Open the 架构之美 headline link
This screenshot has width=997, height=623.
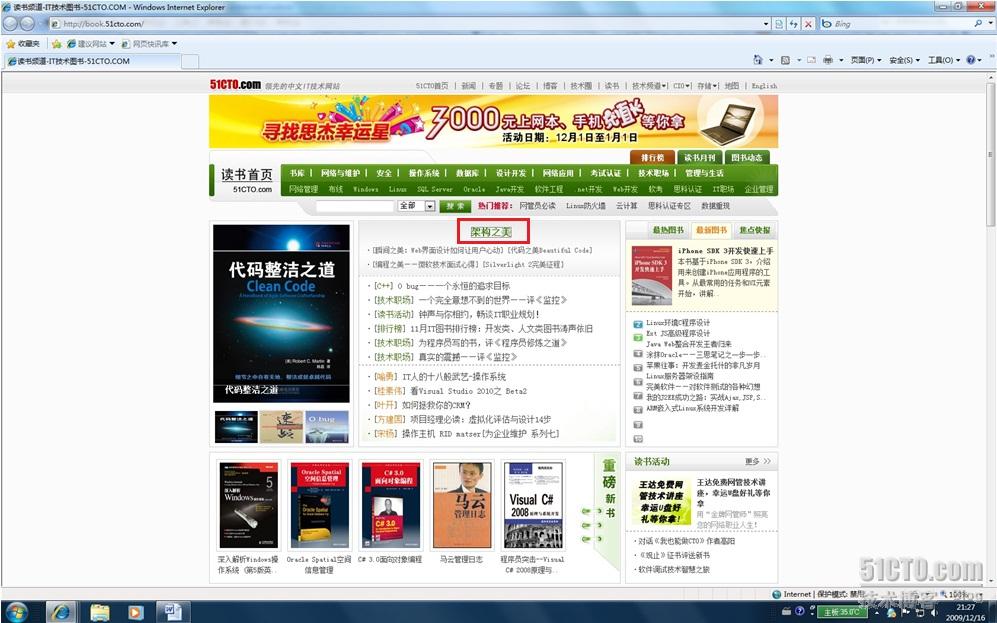tap(492, 232)
